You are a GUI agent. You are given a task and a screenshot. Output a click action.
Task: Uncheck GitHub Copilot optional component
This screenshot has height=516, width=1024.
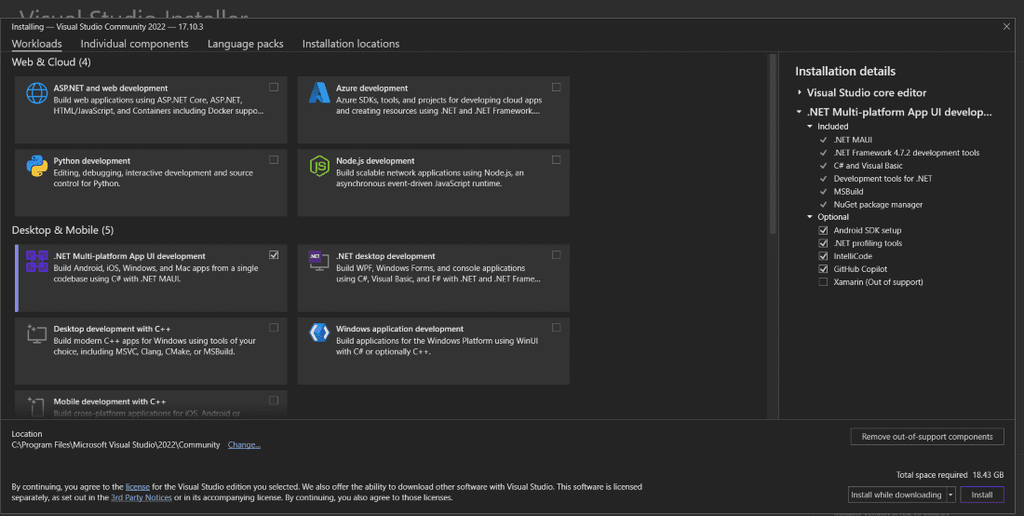(823, 269)
